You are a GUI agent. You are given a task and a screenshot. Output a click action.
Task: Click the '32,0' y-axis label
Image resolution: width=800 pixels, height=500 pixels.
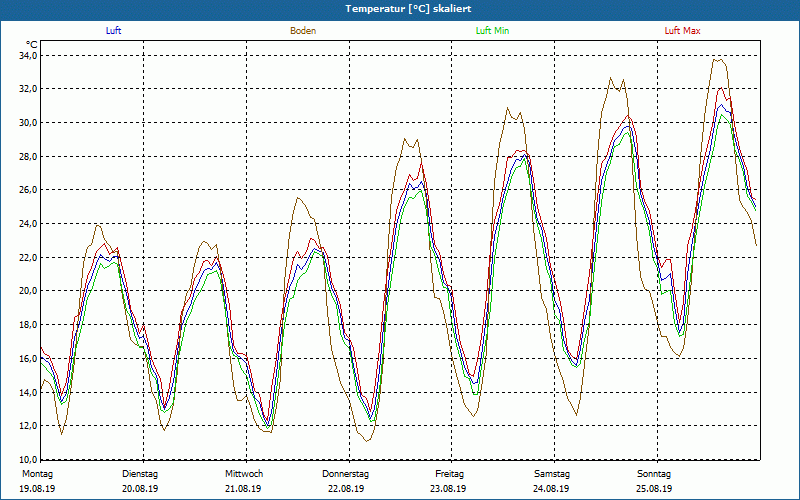click(29, 89)
